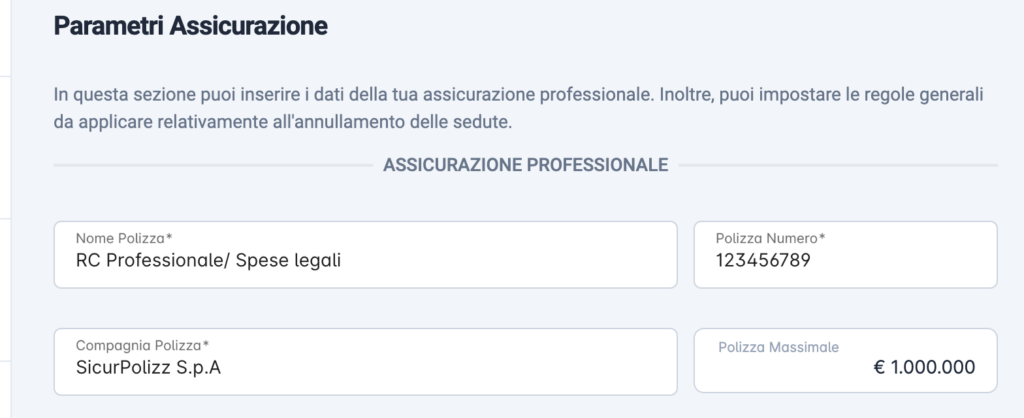Click the first line of the description paragraph

519,95
